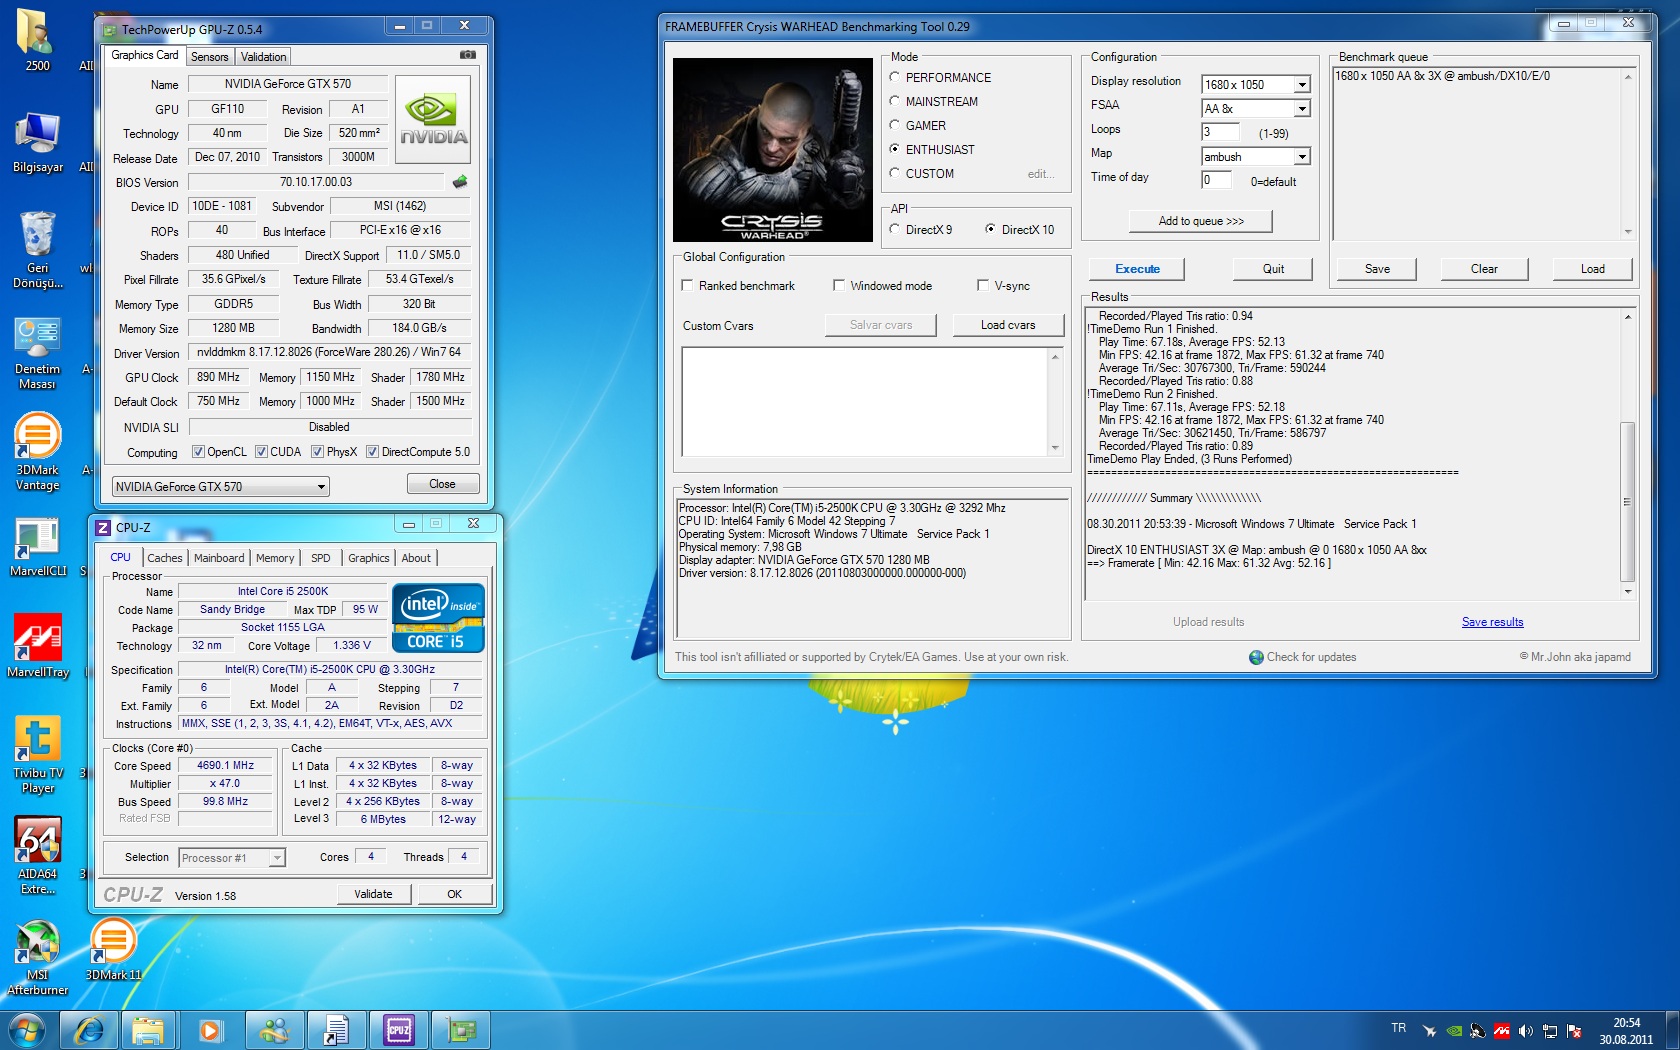
Task: Open the Denetim Masası desktop icon
Action: coord(37,353)
